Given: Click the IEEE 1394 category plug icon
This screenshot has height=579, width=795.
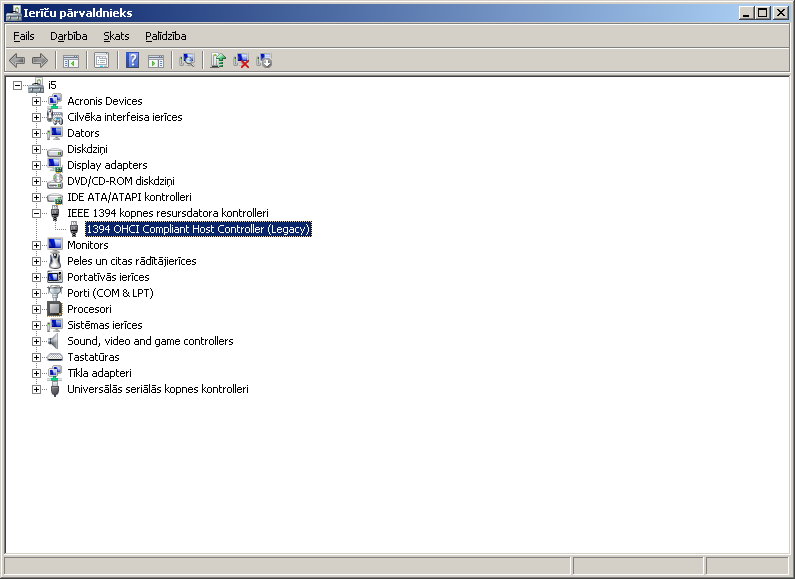Looking at the screenshot, I should pyautogui.click(x=55, y=213).
